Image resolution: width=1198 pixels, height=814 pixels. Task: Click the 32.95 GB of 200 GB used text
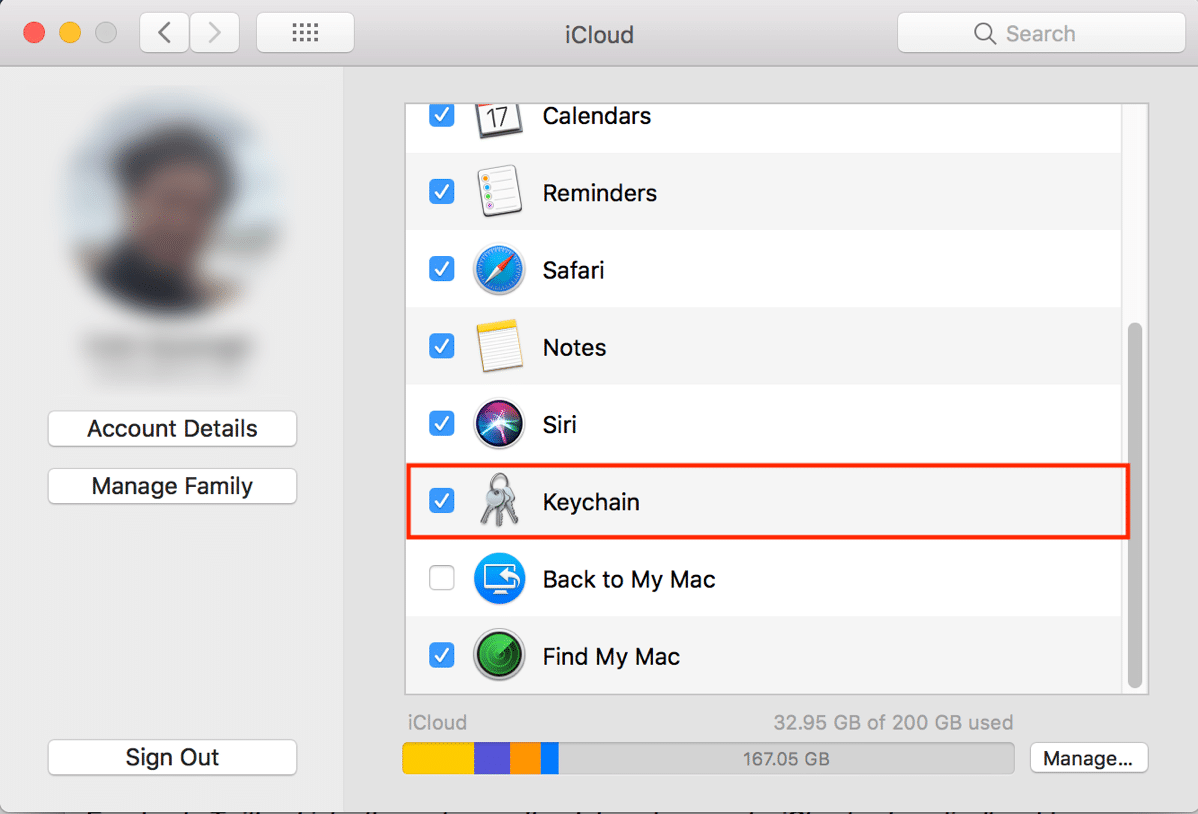point(893,722)
